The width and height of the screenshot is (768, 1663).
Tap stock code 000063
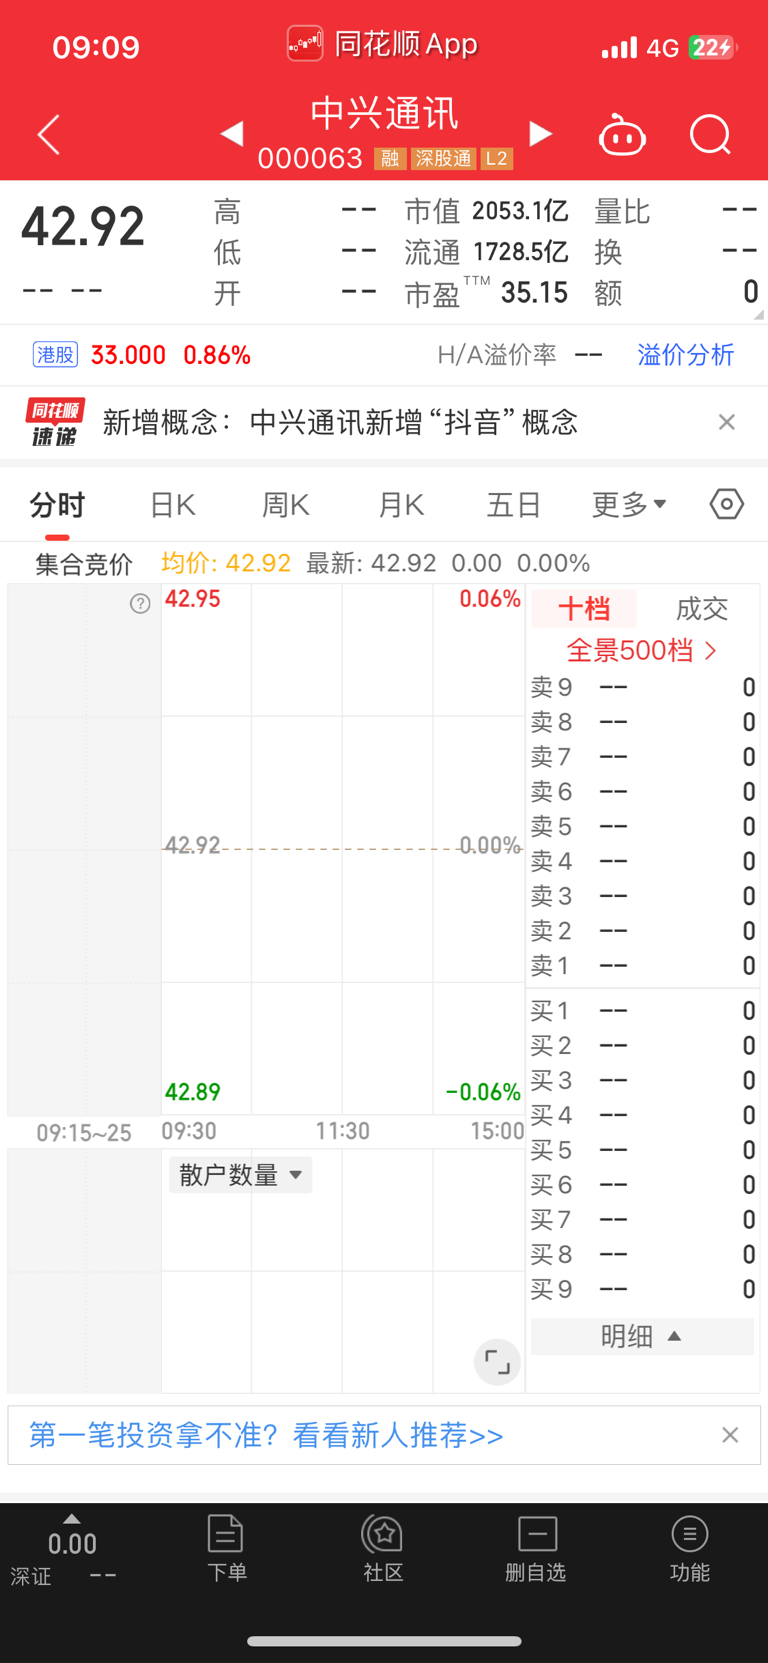click(310, 159)
